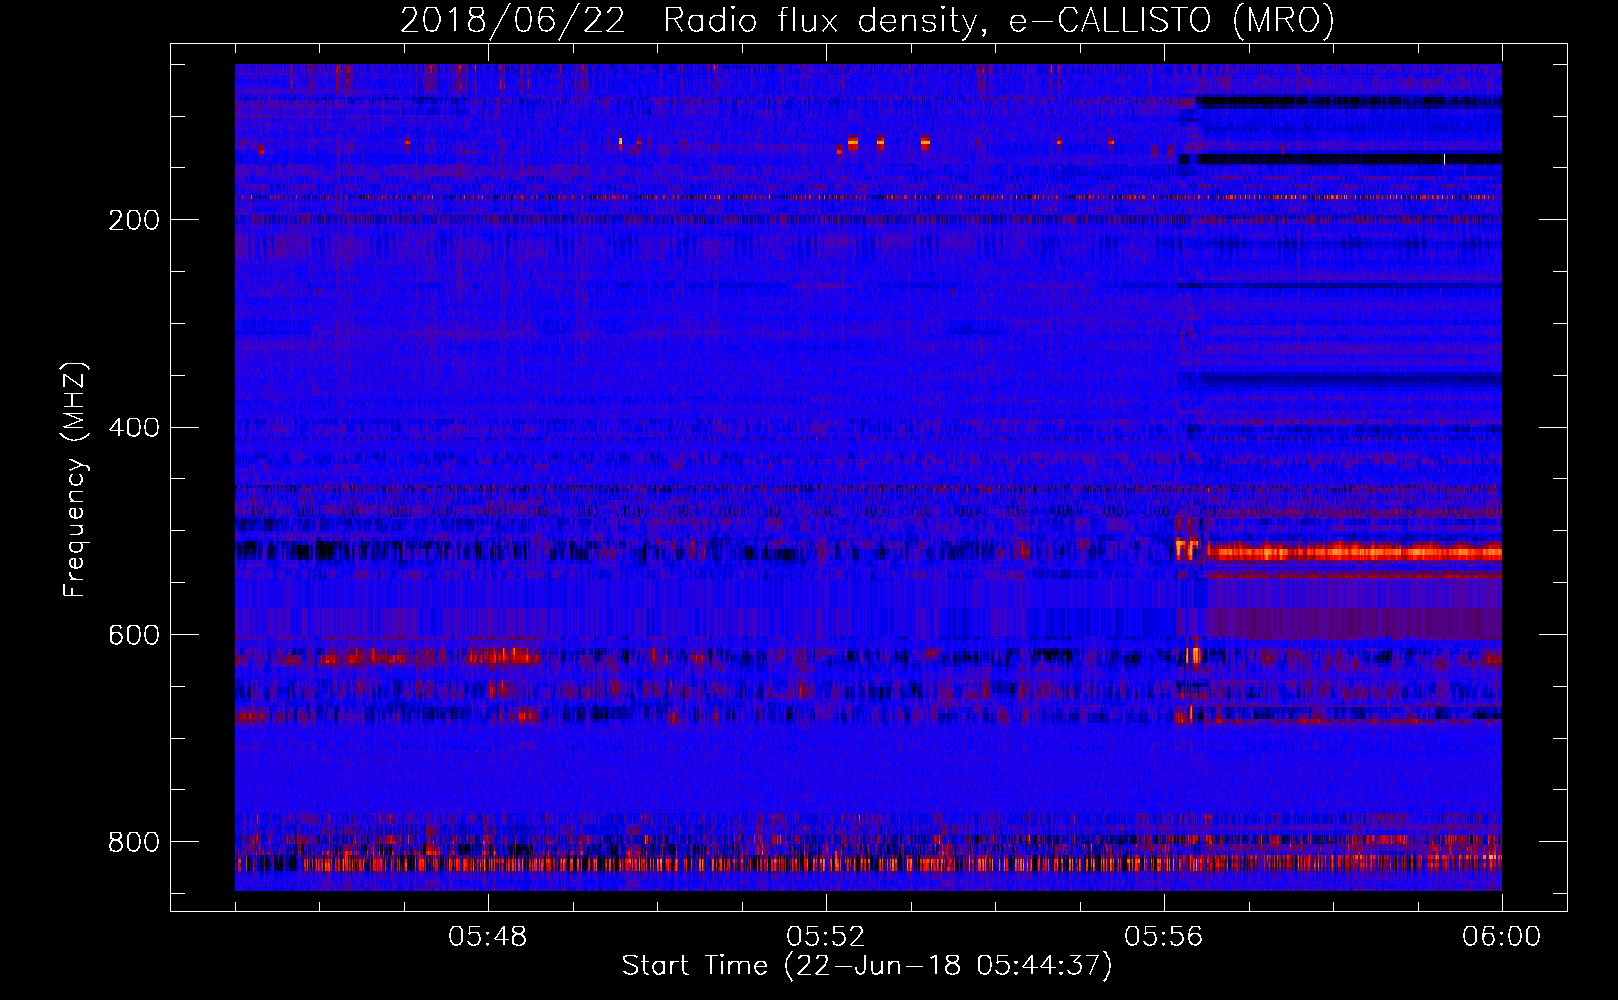Click the bright yellow emission band near 520 MHz
The width and height of the screenshot is (1618, 1000).
point(1354,552)
